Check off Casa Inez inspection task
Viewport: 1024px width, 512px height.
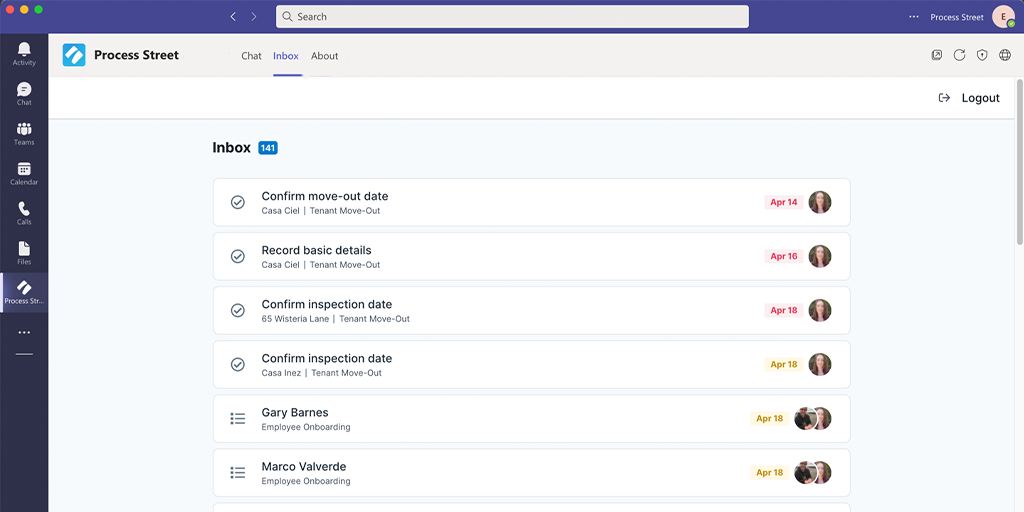point(238,365)
